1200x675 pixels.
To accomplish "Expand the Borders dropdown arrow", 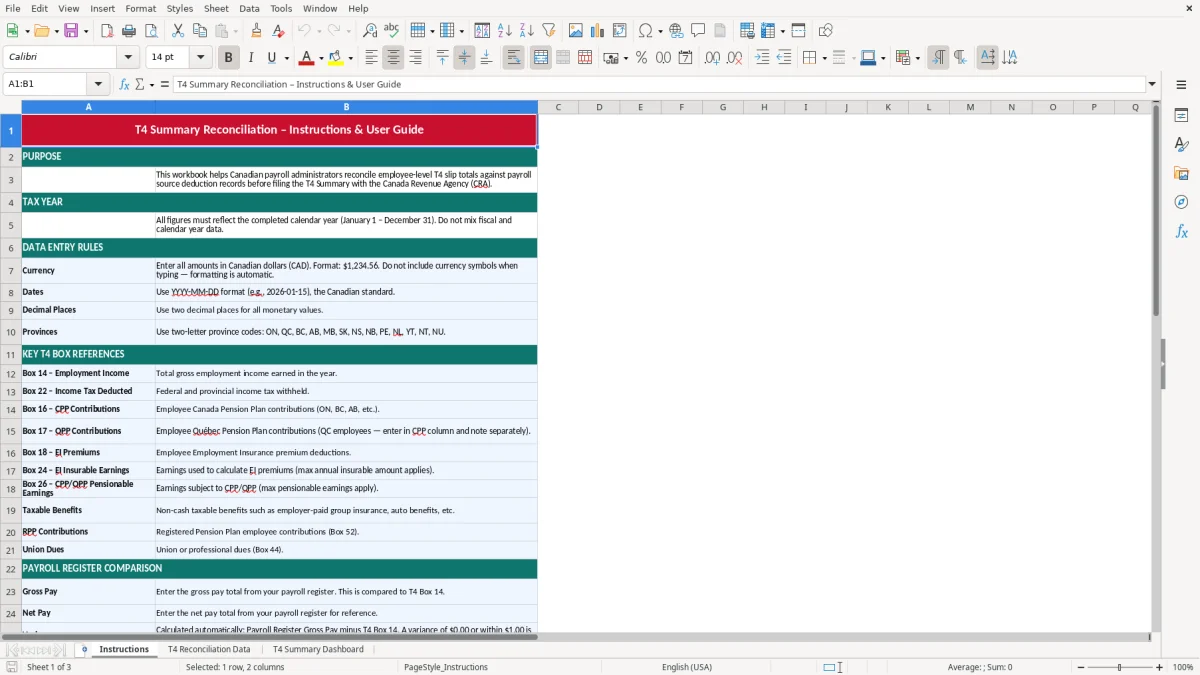I will pos(824,58).
